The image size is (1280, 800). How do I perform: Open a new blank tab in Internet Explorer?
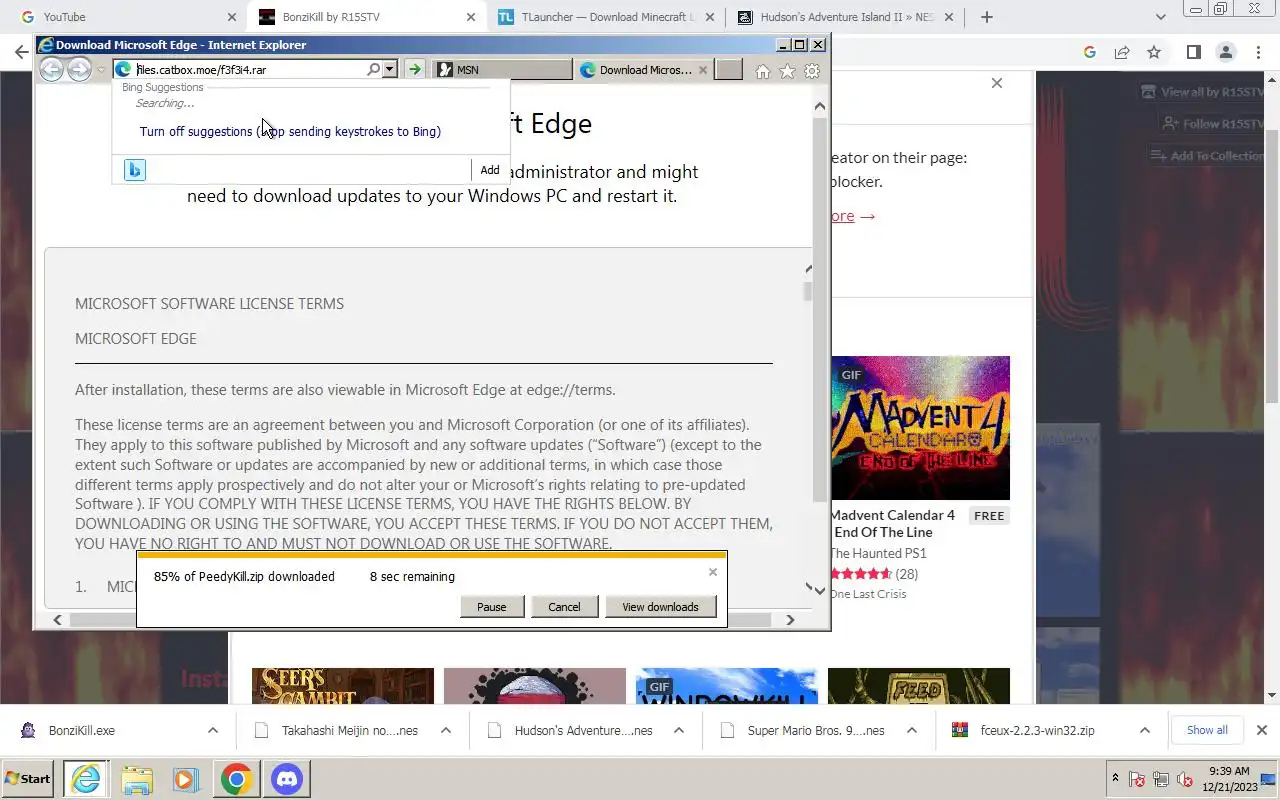click(x=728, y=70)
